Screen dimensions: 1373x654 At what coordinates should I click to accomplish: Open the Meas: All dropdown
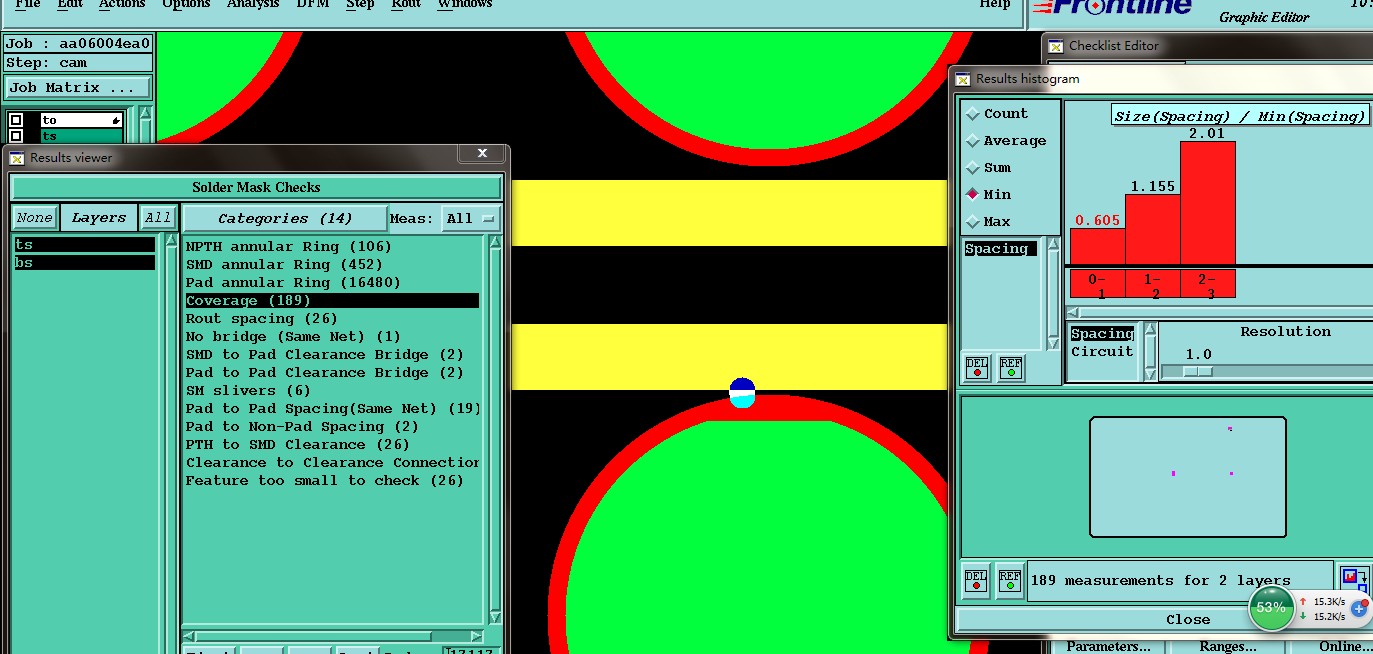[473, 218]
